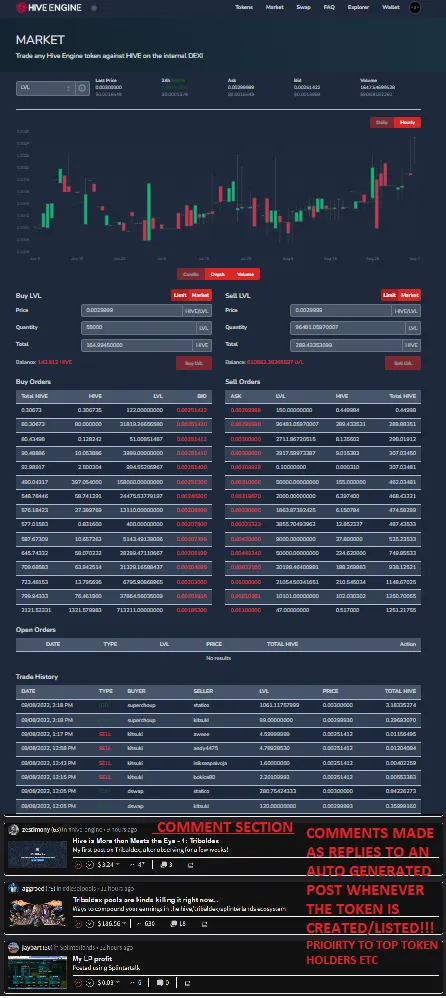Select Limit order type under Sell LVL
This screenshot has width=446, height=998.
coord(389,295)
